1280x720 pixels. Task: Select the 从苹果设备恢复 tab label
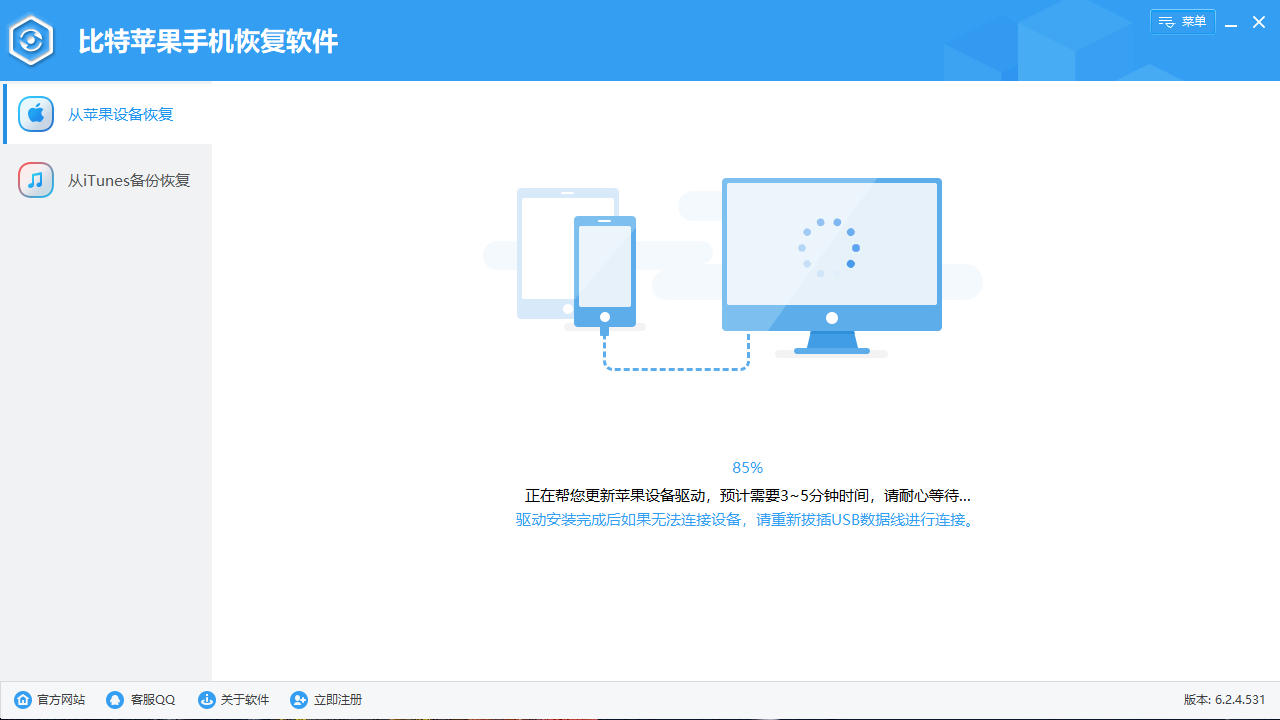click(121, 114)
